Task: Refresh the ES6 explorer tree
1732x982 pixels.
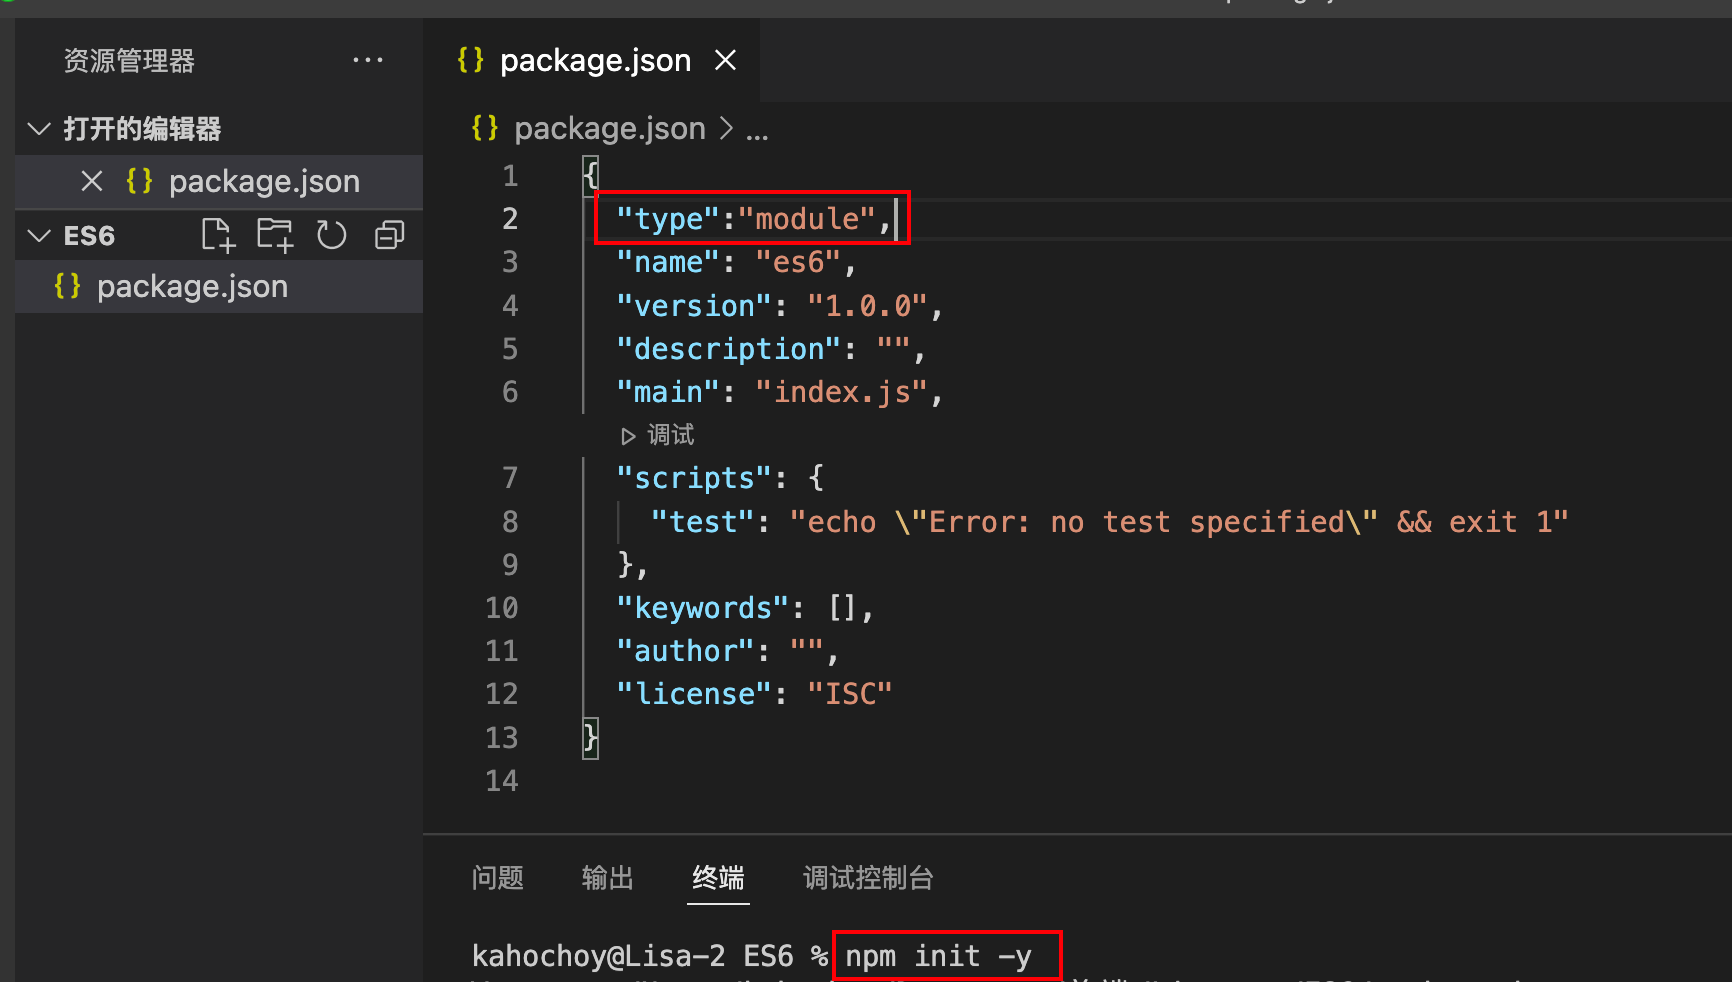Action: coord(331,235)
